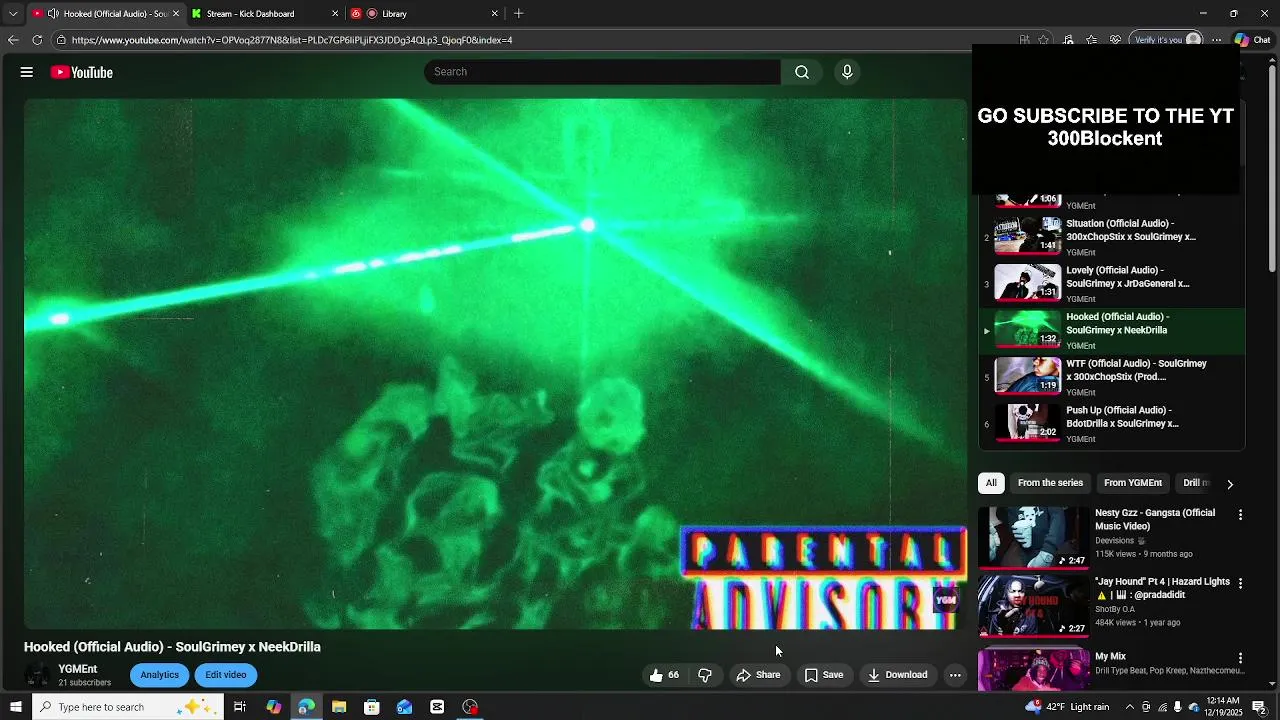View site information lock icon

pyautogui.click(x=61, y=40)
